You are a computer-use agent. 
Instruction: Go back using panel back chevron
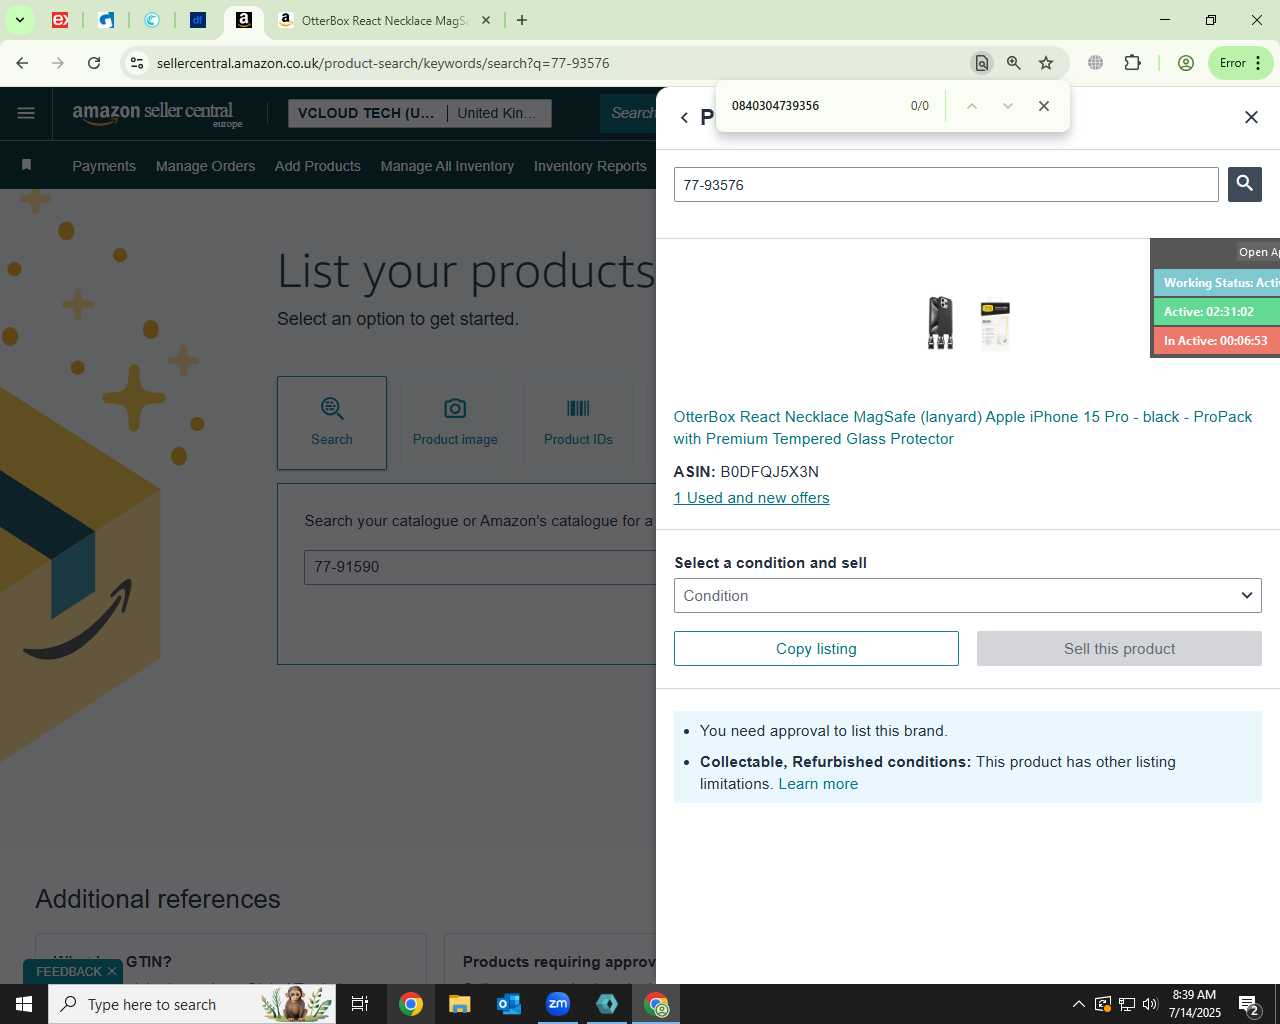[684, 117]
